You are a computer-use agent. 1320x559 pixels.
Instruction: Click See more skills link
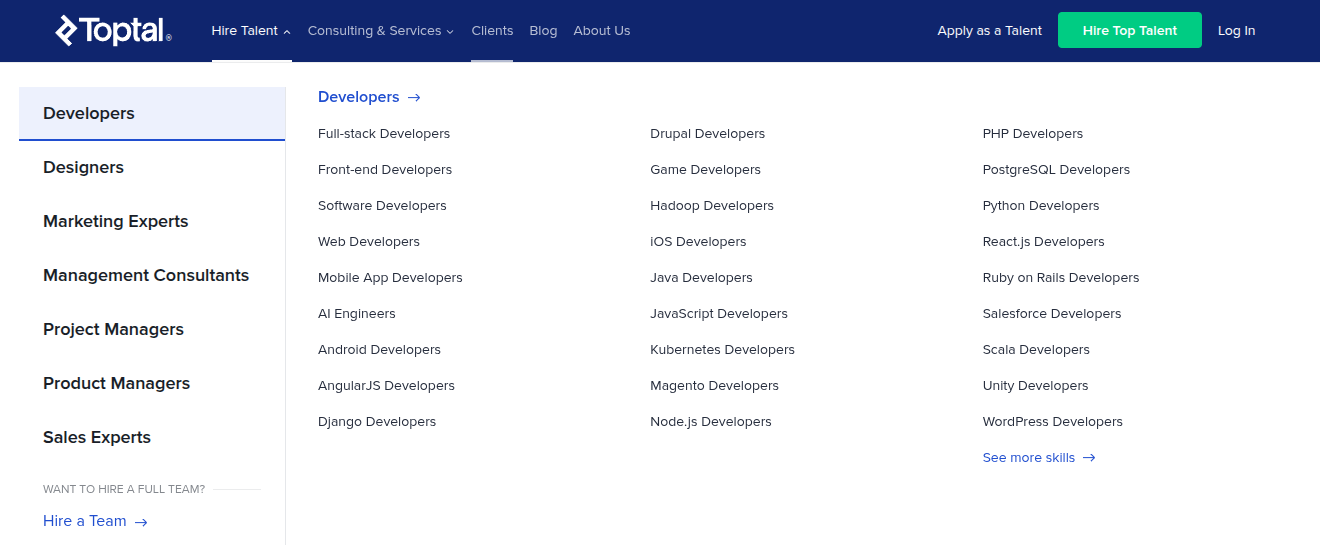click(1039, 458)
